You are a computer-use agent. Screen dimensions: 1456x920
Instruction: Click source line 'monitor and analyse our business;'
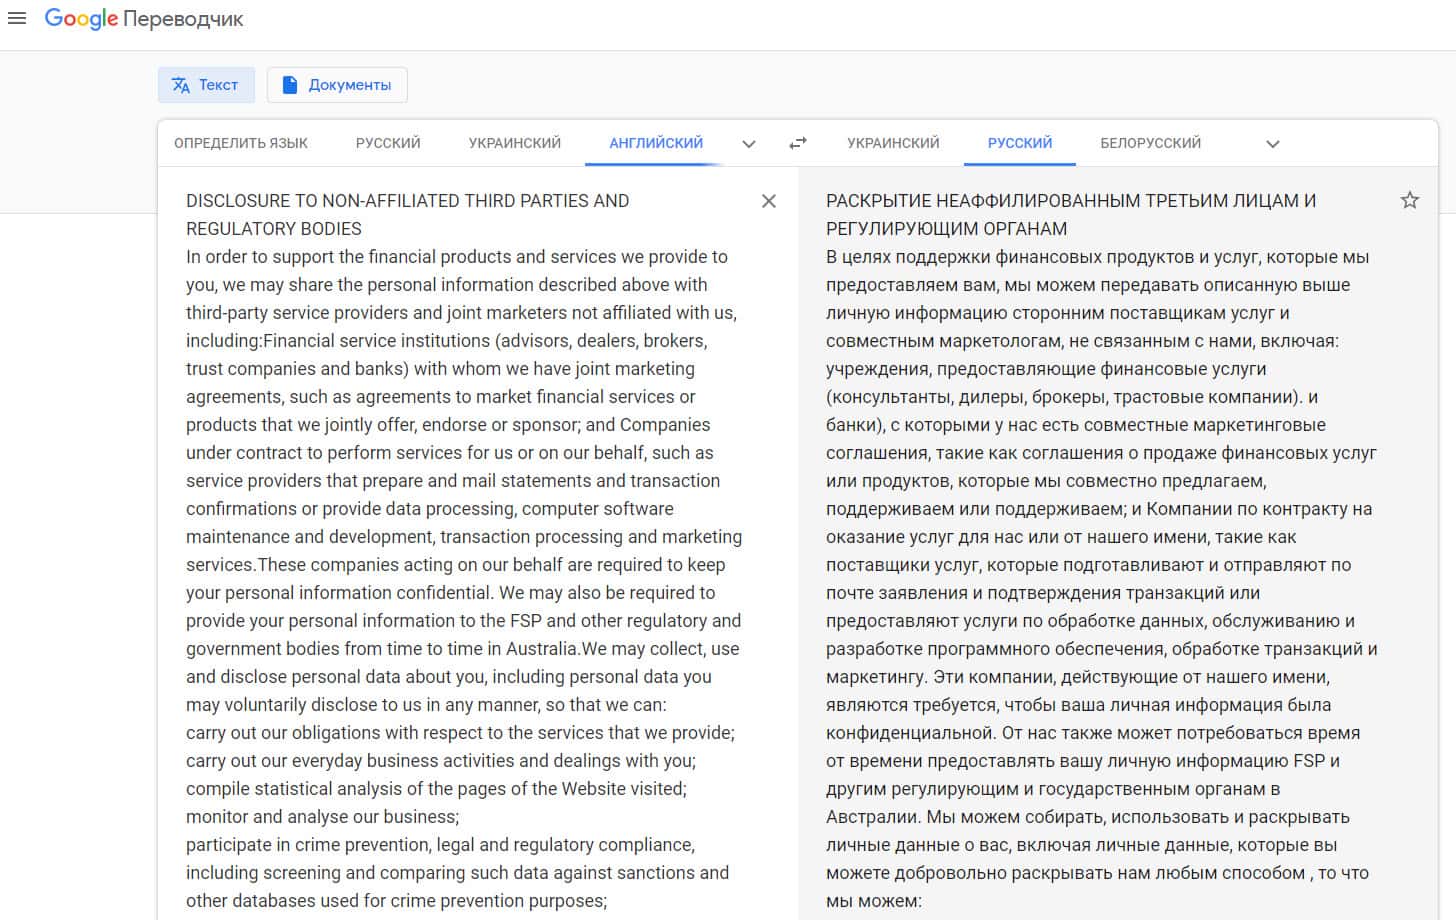(322, 817)
